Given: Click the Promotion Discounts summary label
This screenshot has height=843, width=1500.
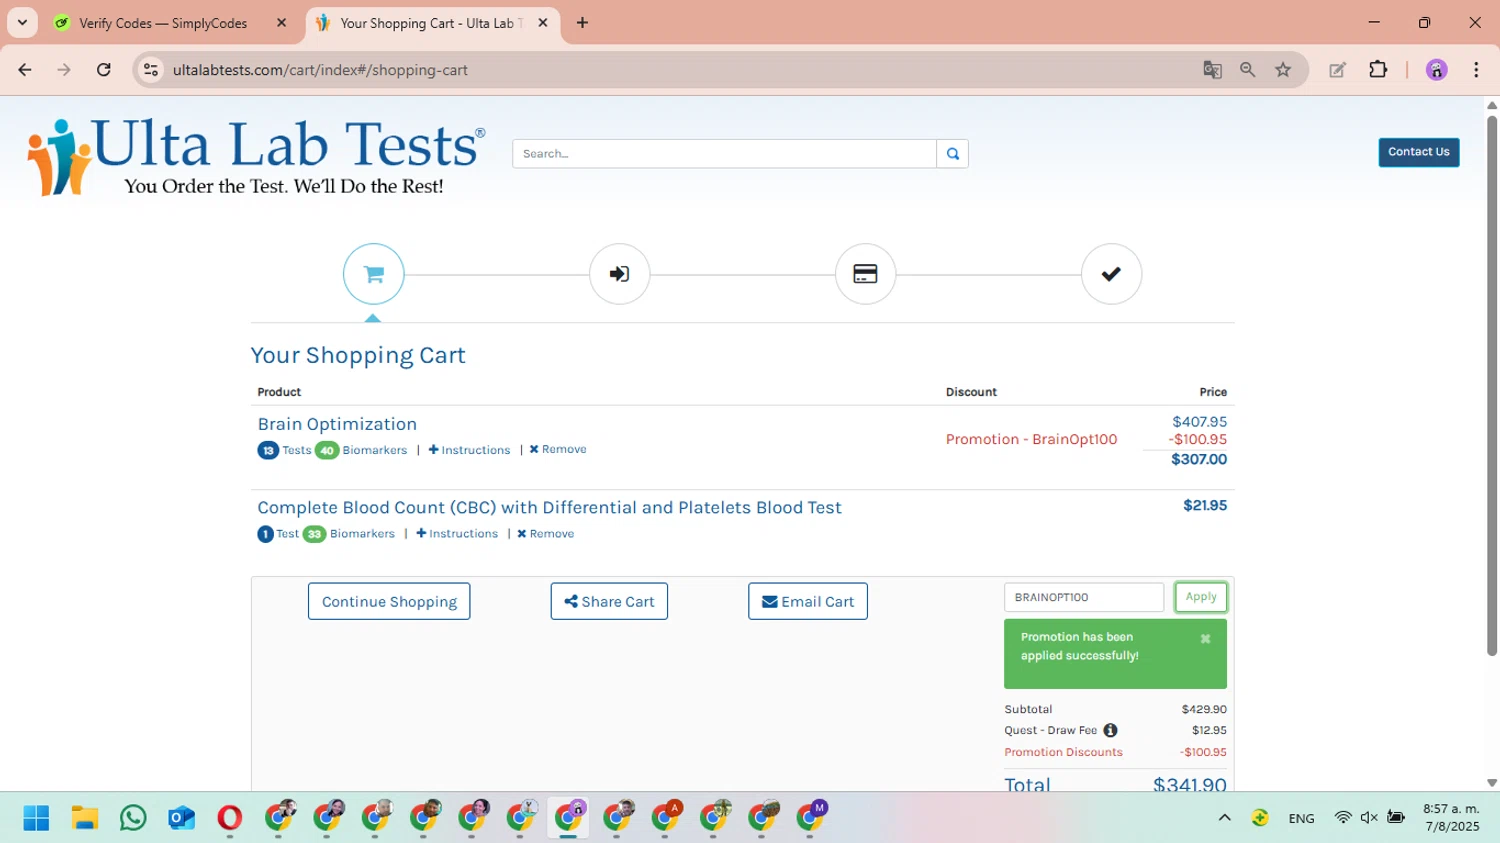Looking at the screenshot, I should click(1063, 752).
